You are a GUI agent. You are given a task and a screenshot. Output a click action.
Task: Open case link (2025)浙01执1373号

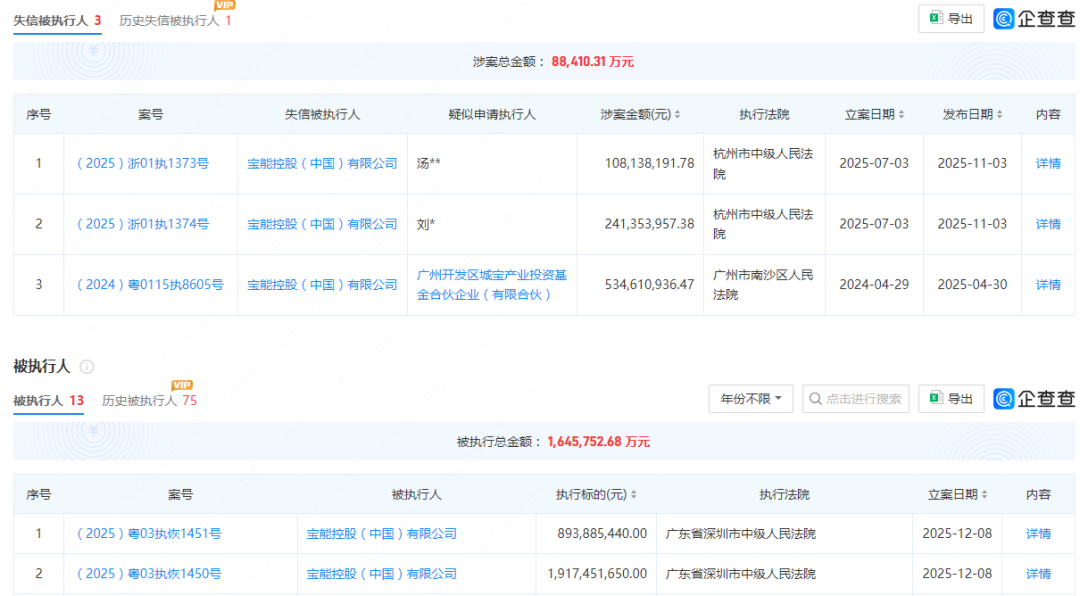tap(143, 163)
